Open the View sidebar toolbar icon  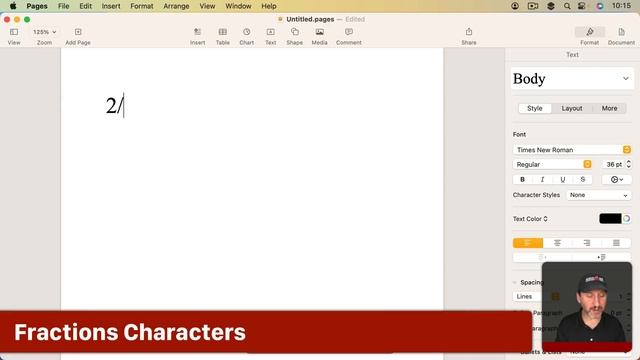[x=14, y=32]
